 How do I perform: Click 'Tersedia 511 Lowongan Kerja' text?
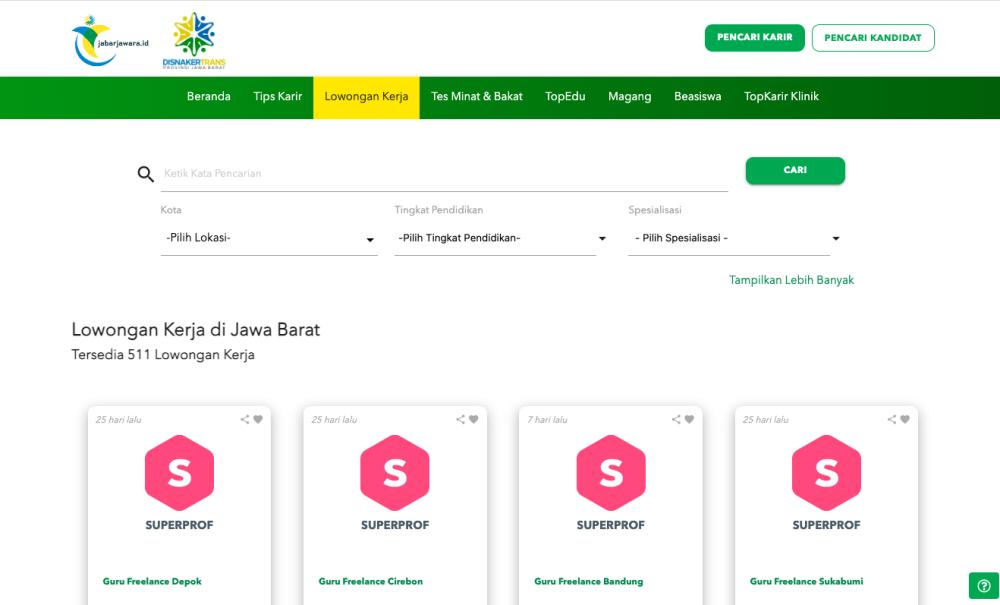(x=163, y=355)
